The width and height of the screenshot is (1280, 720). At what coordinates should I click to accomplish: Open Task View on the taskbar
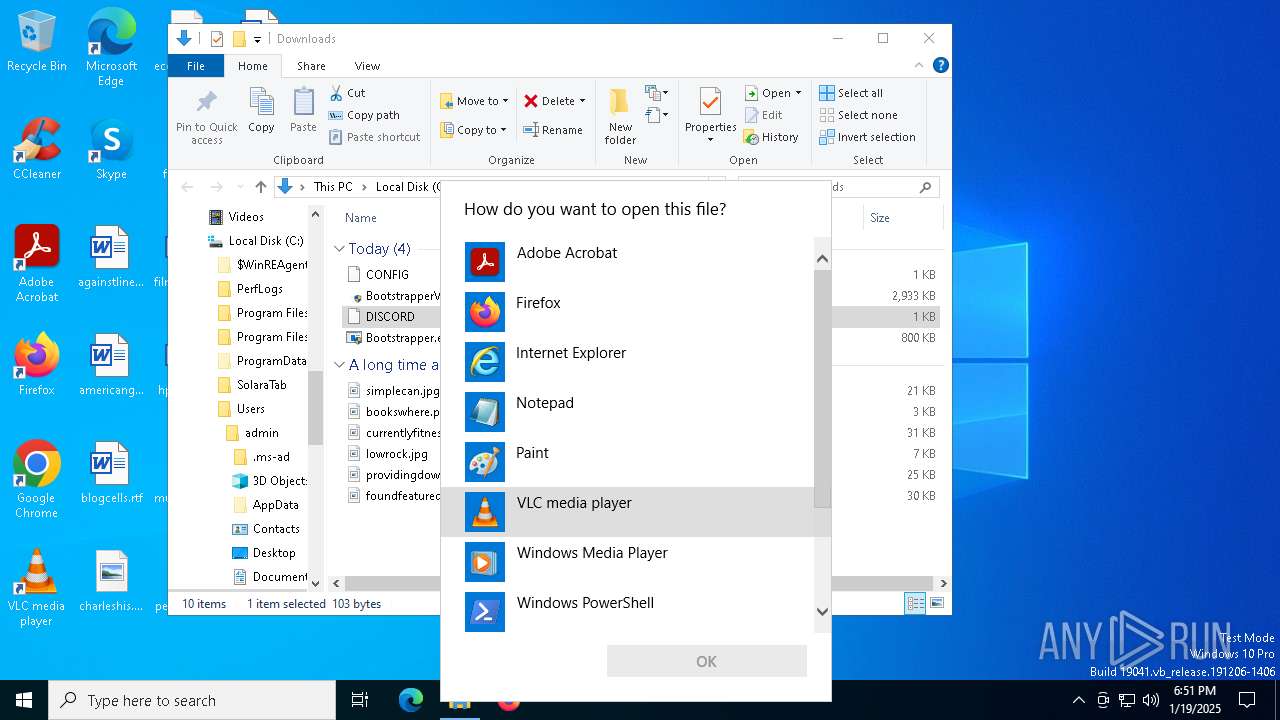(360, 700)
